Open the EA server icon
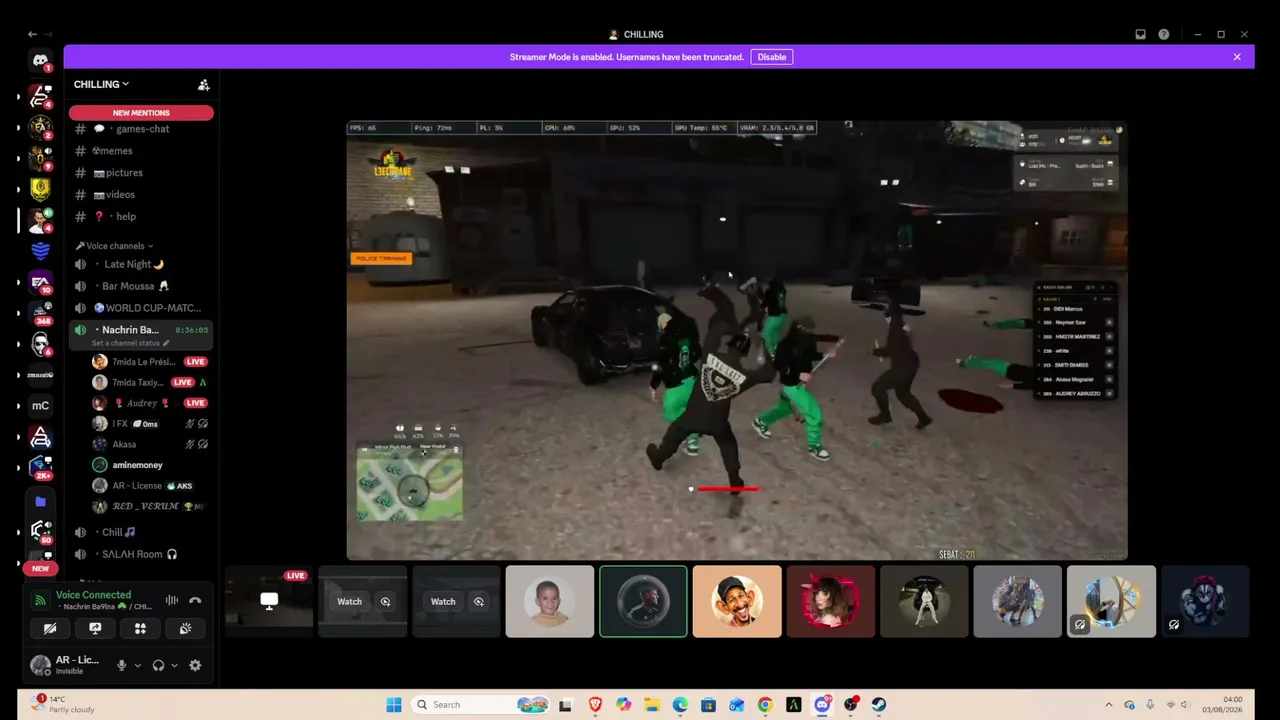This screenshot has width=1280, height=720. (40, 283)
